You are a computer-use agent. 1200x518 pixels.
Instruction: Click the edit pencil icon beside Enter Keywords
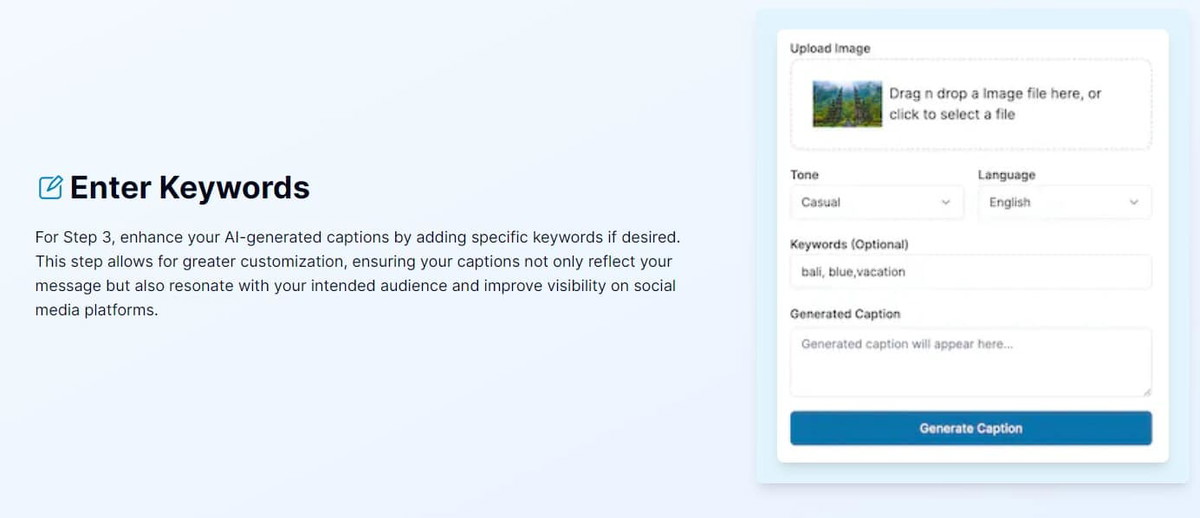point(50,187)
